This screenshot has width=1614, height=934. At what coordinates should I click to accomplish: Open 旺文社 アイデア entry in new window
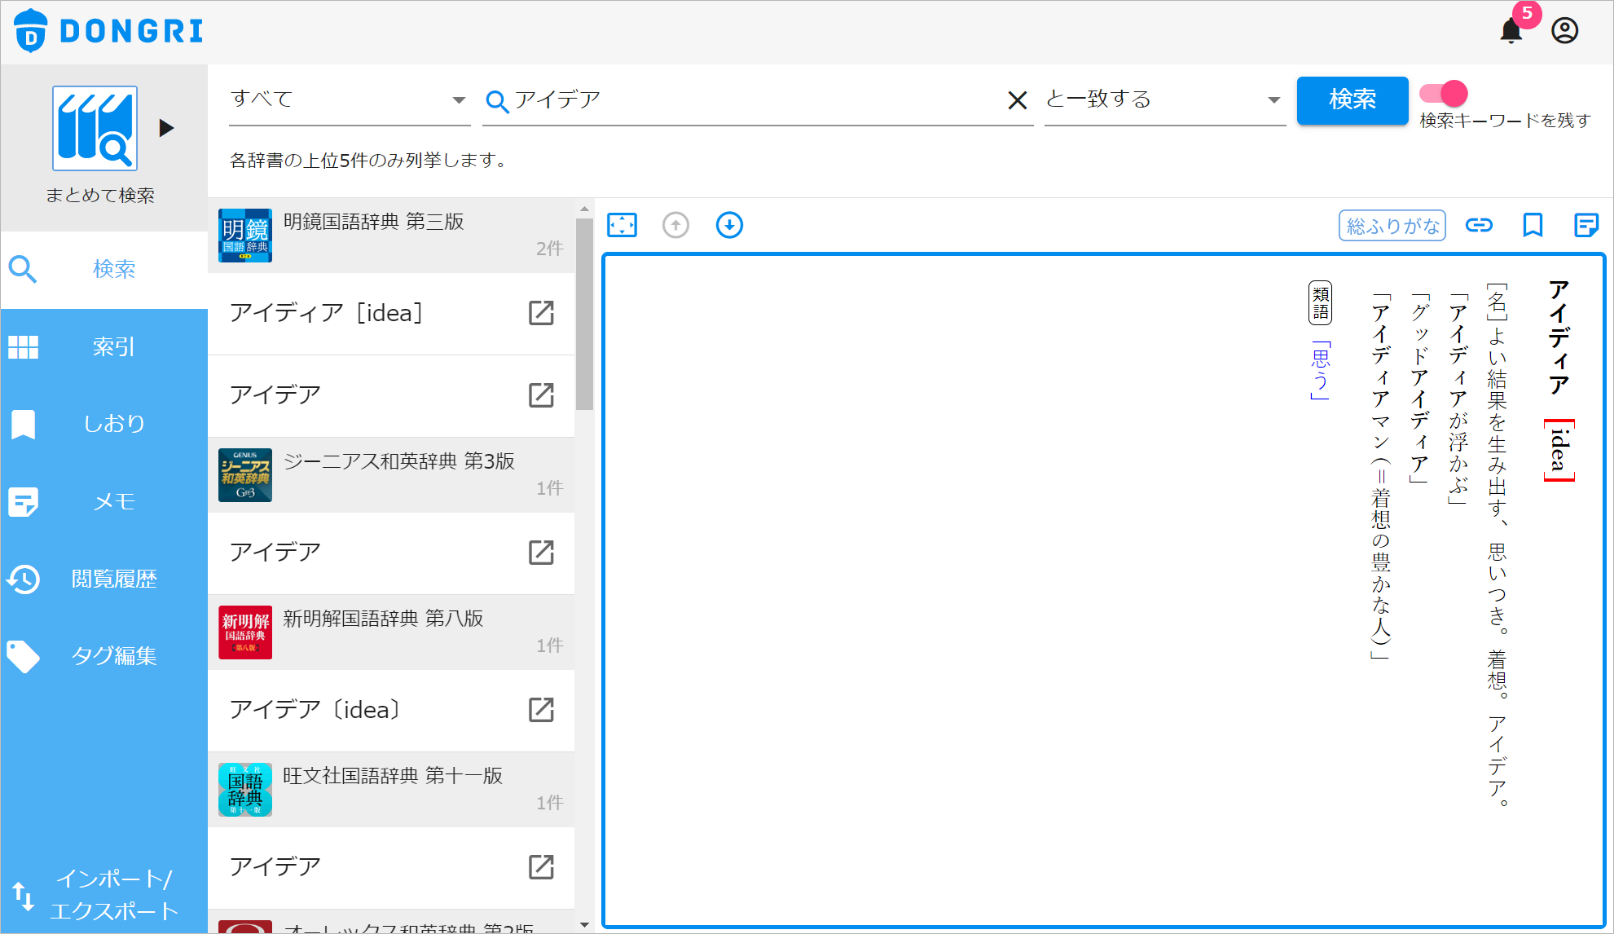pos(541,867)
